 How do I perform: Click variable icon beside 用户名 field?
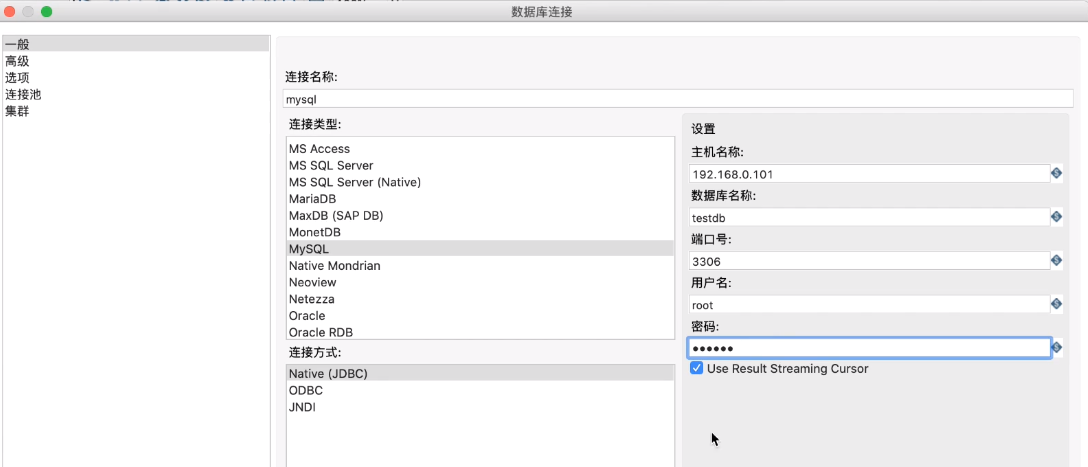point(1057,304)
